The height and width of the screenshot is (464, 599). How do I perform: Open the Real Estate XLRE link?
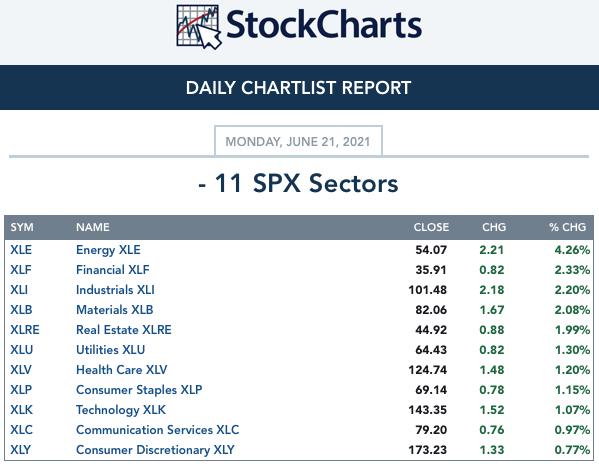(124, 330)
